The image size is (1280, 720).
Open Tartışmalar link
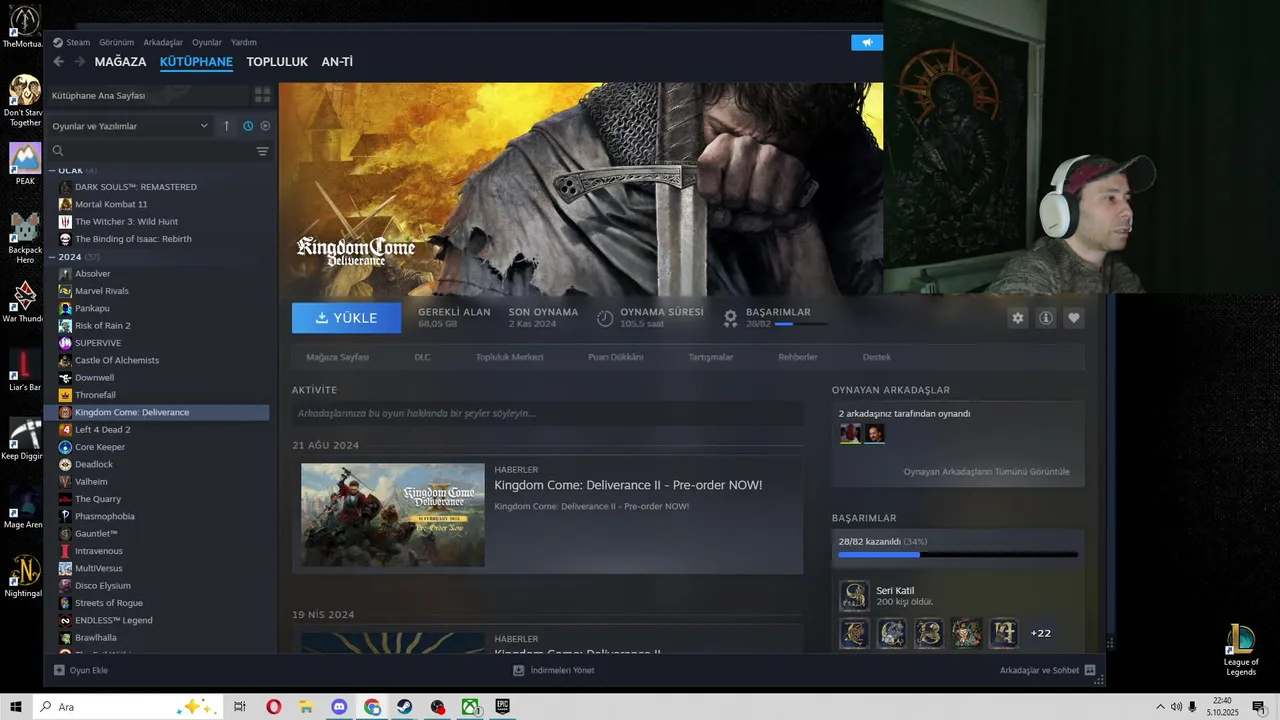coord(710,357)
